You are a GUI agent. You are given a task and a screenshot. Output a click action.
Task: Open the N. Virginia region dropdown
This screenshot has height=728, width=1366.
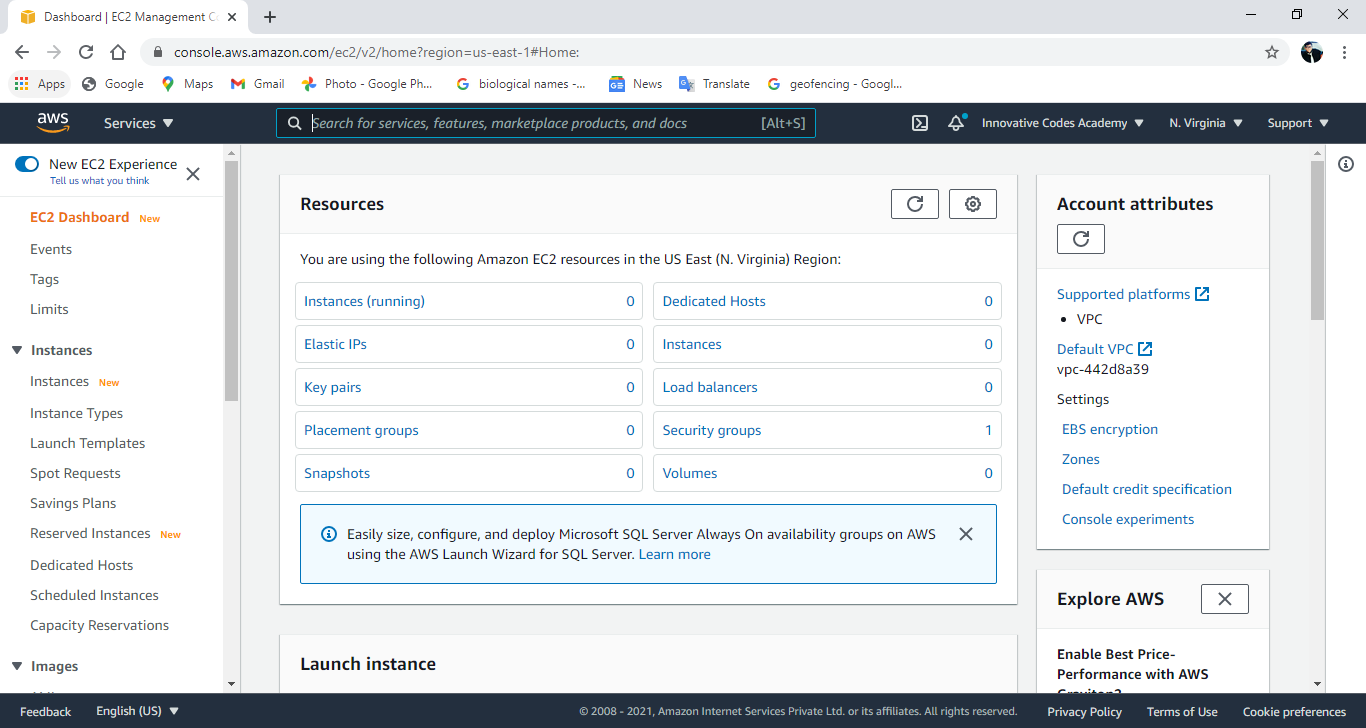1204,122
